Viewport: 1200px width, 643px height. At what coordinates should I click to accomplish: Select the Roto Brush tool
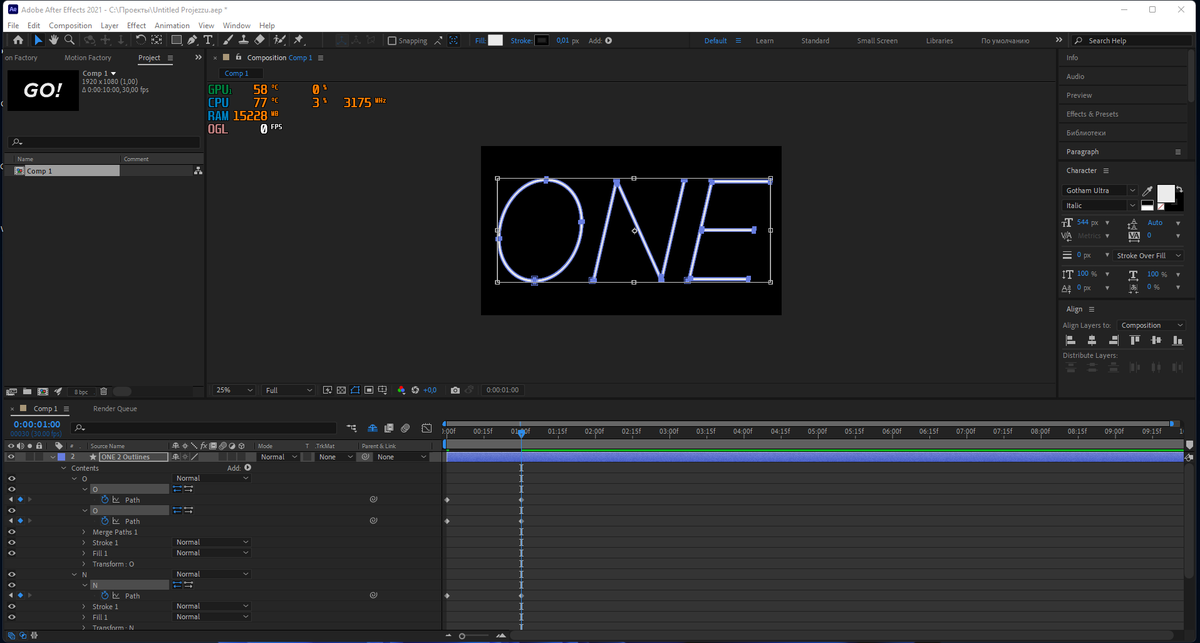[x=279, y=40]
